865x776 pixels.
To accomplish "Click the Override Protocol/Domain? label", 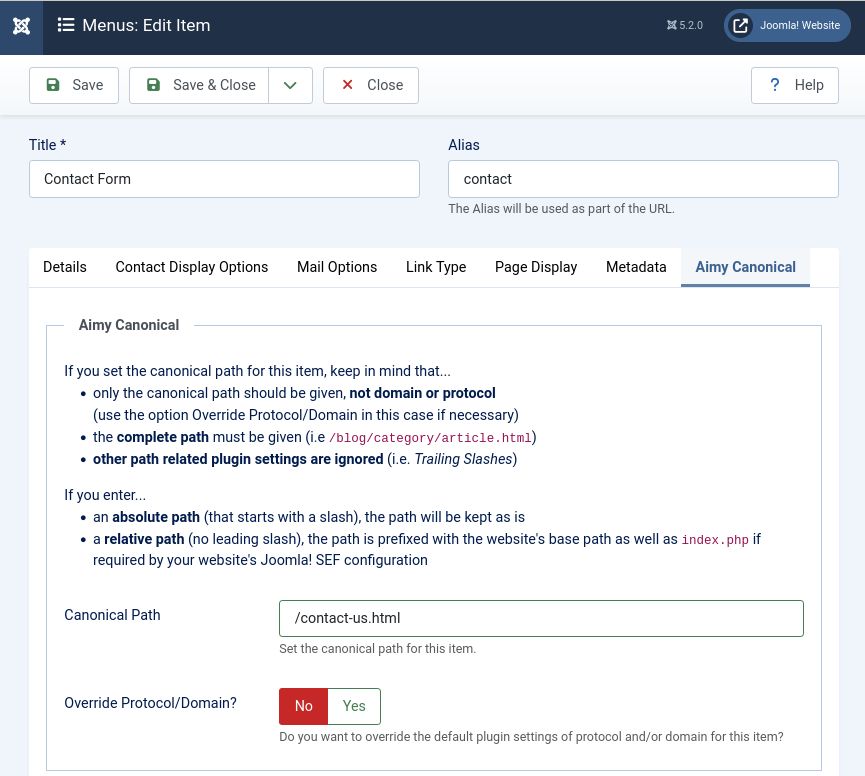I will 150,703.
